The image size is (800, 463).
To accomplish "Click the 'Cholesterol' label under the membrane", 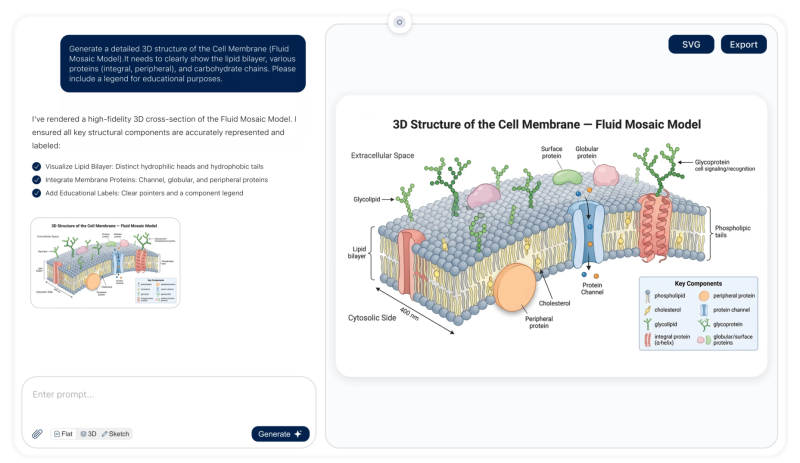I will [x=554, y=303].
